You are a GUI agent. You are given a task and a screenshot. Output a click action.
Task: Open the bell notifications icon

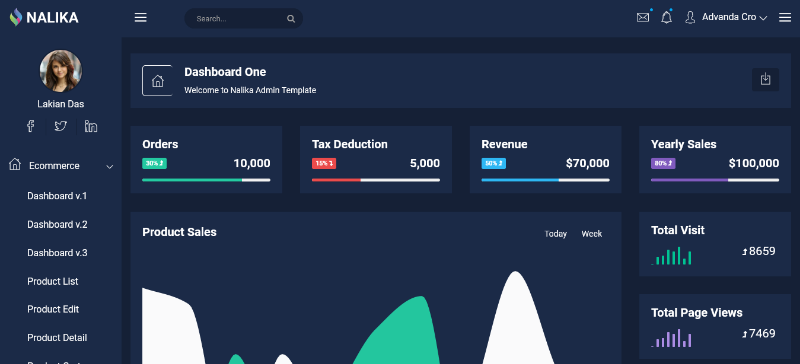[x=666, y=17]
